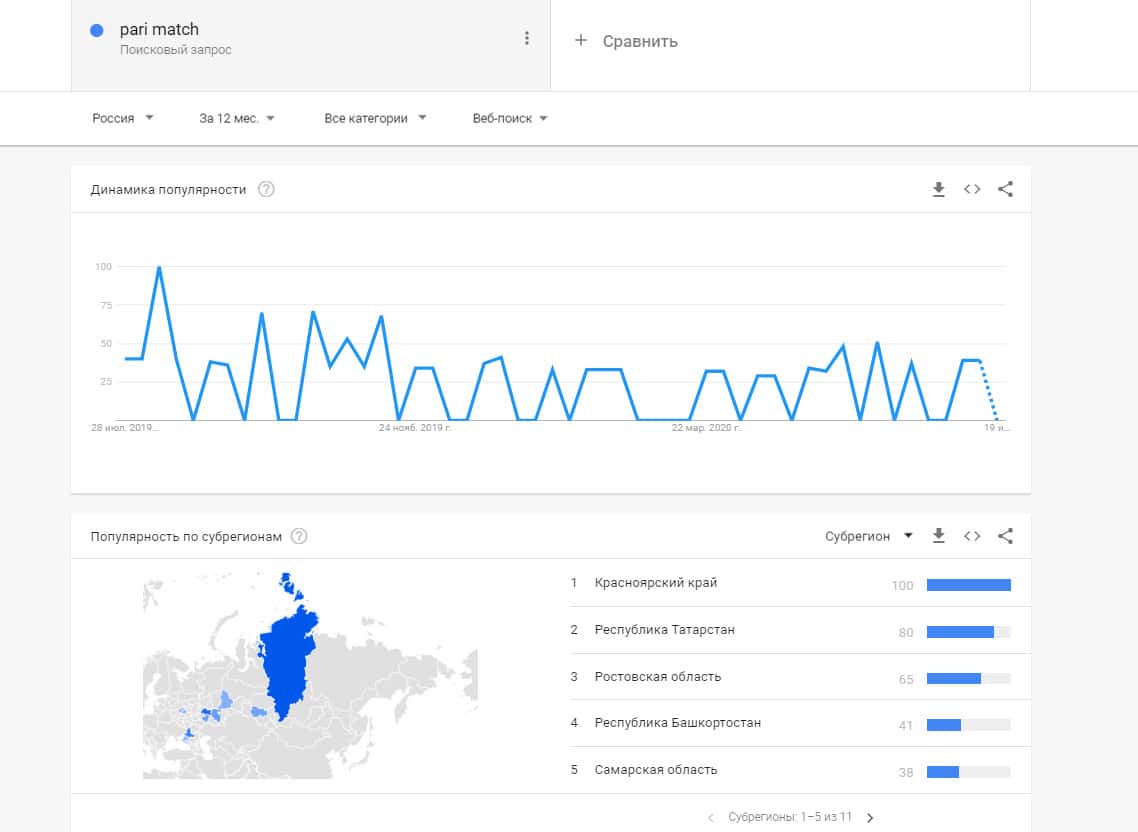Open the pari match term options menu
1138x832 pixels.
pyautogui.click(x=526, y=38)
